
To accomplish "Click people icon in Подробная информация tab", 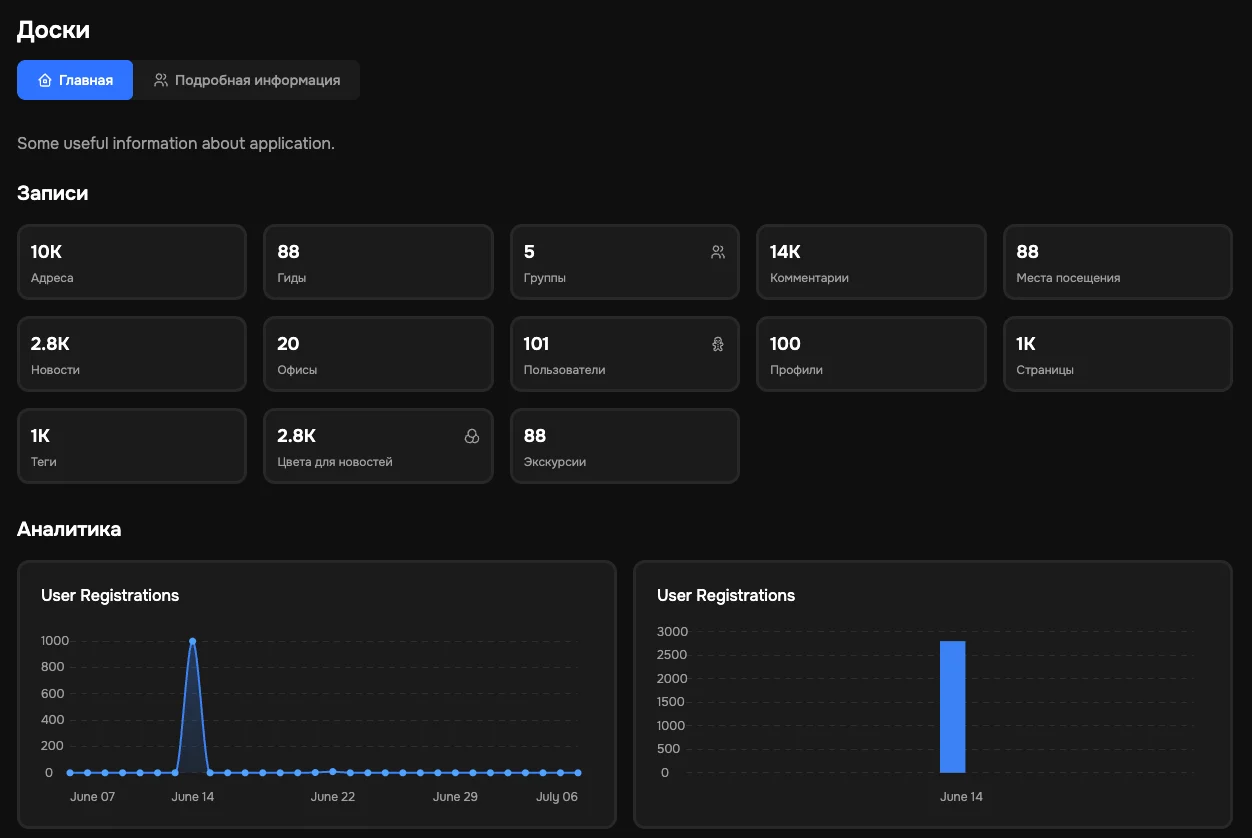I will (x=161, y=80).
